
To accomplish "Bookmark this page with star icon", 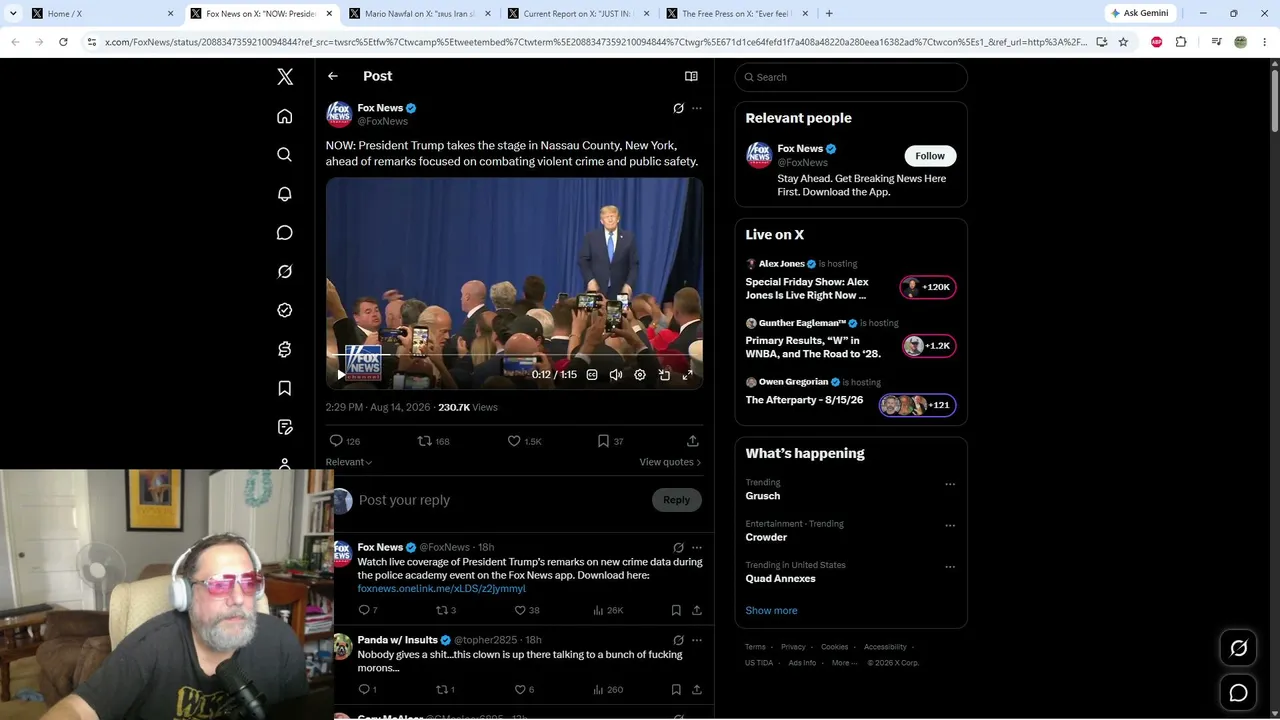I will click(x=1123, y=42).
